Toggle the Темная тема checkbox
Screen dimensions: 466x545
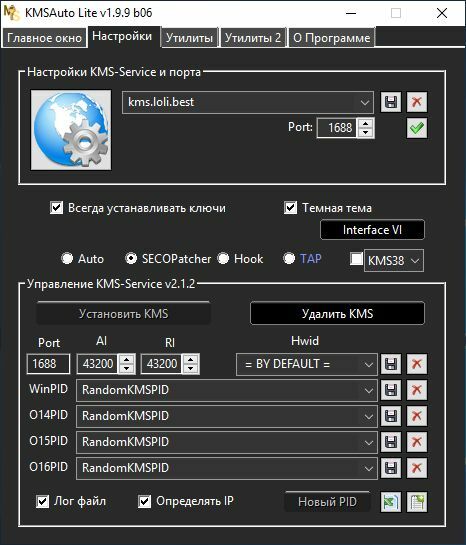[x=291, y=208]
